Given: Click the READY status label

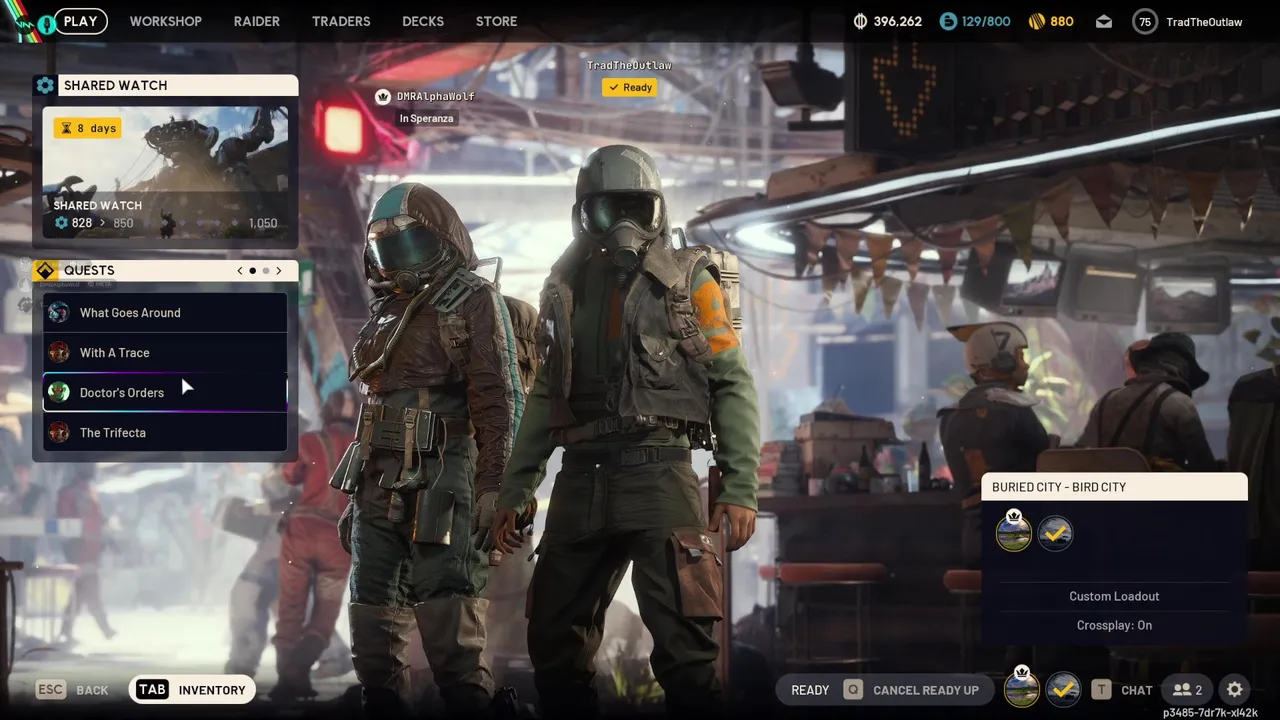Looking at the screenshot, I should click(810, 690).
